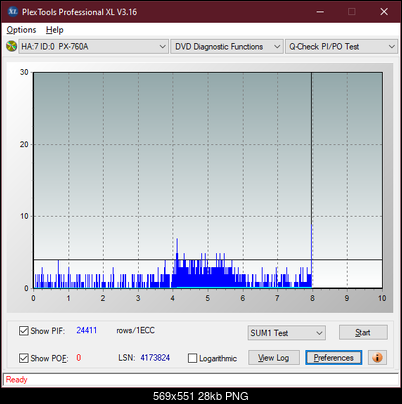
Task: Toggle the Show PIF checkbox
Action: 23,331
